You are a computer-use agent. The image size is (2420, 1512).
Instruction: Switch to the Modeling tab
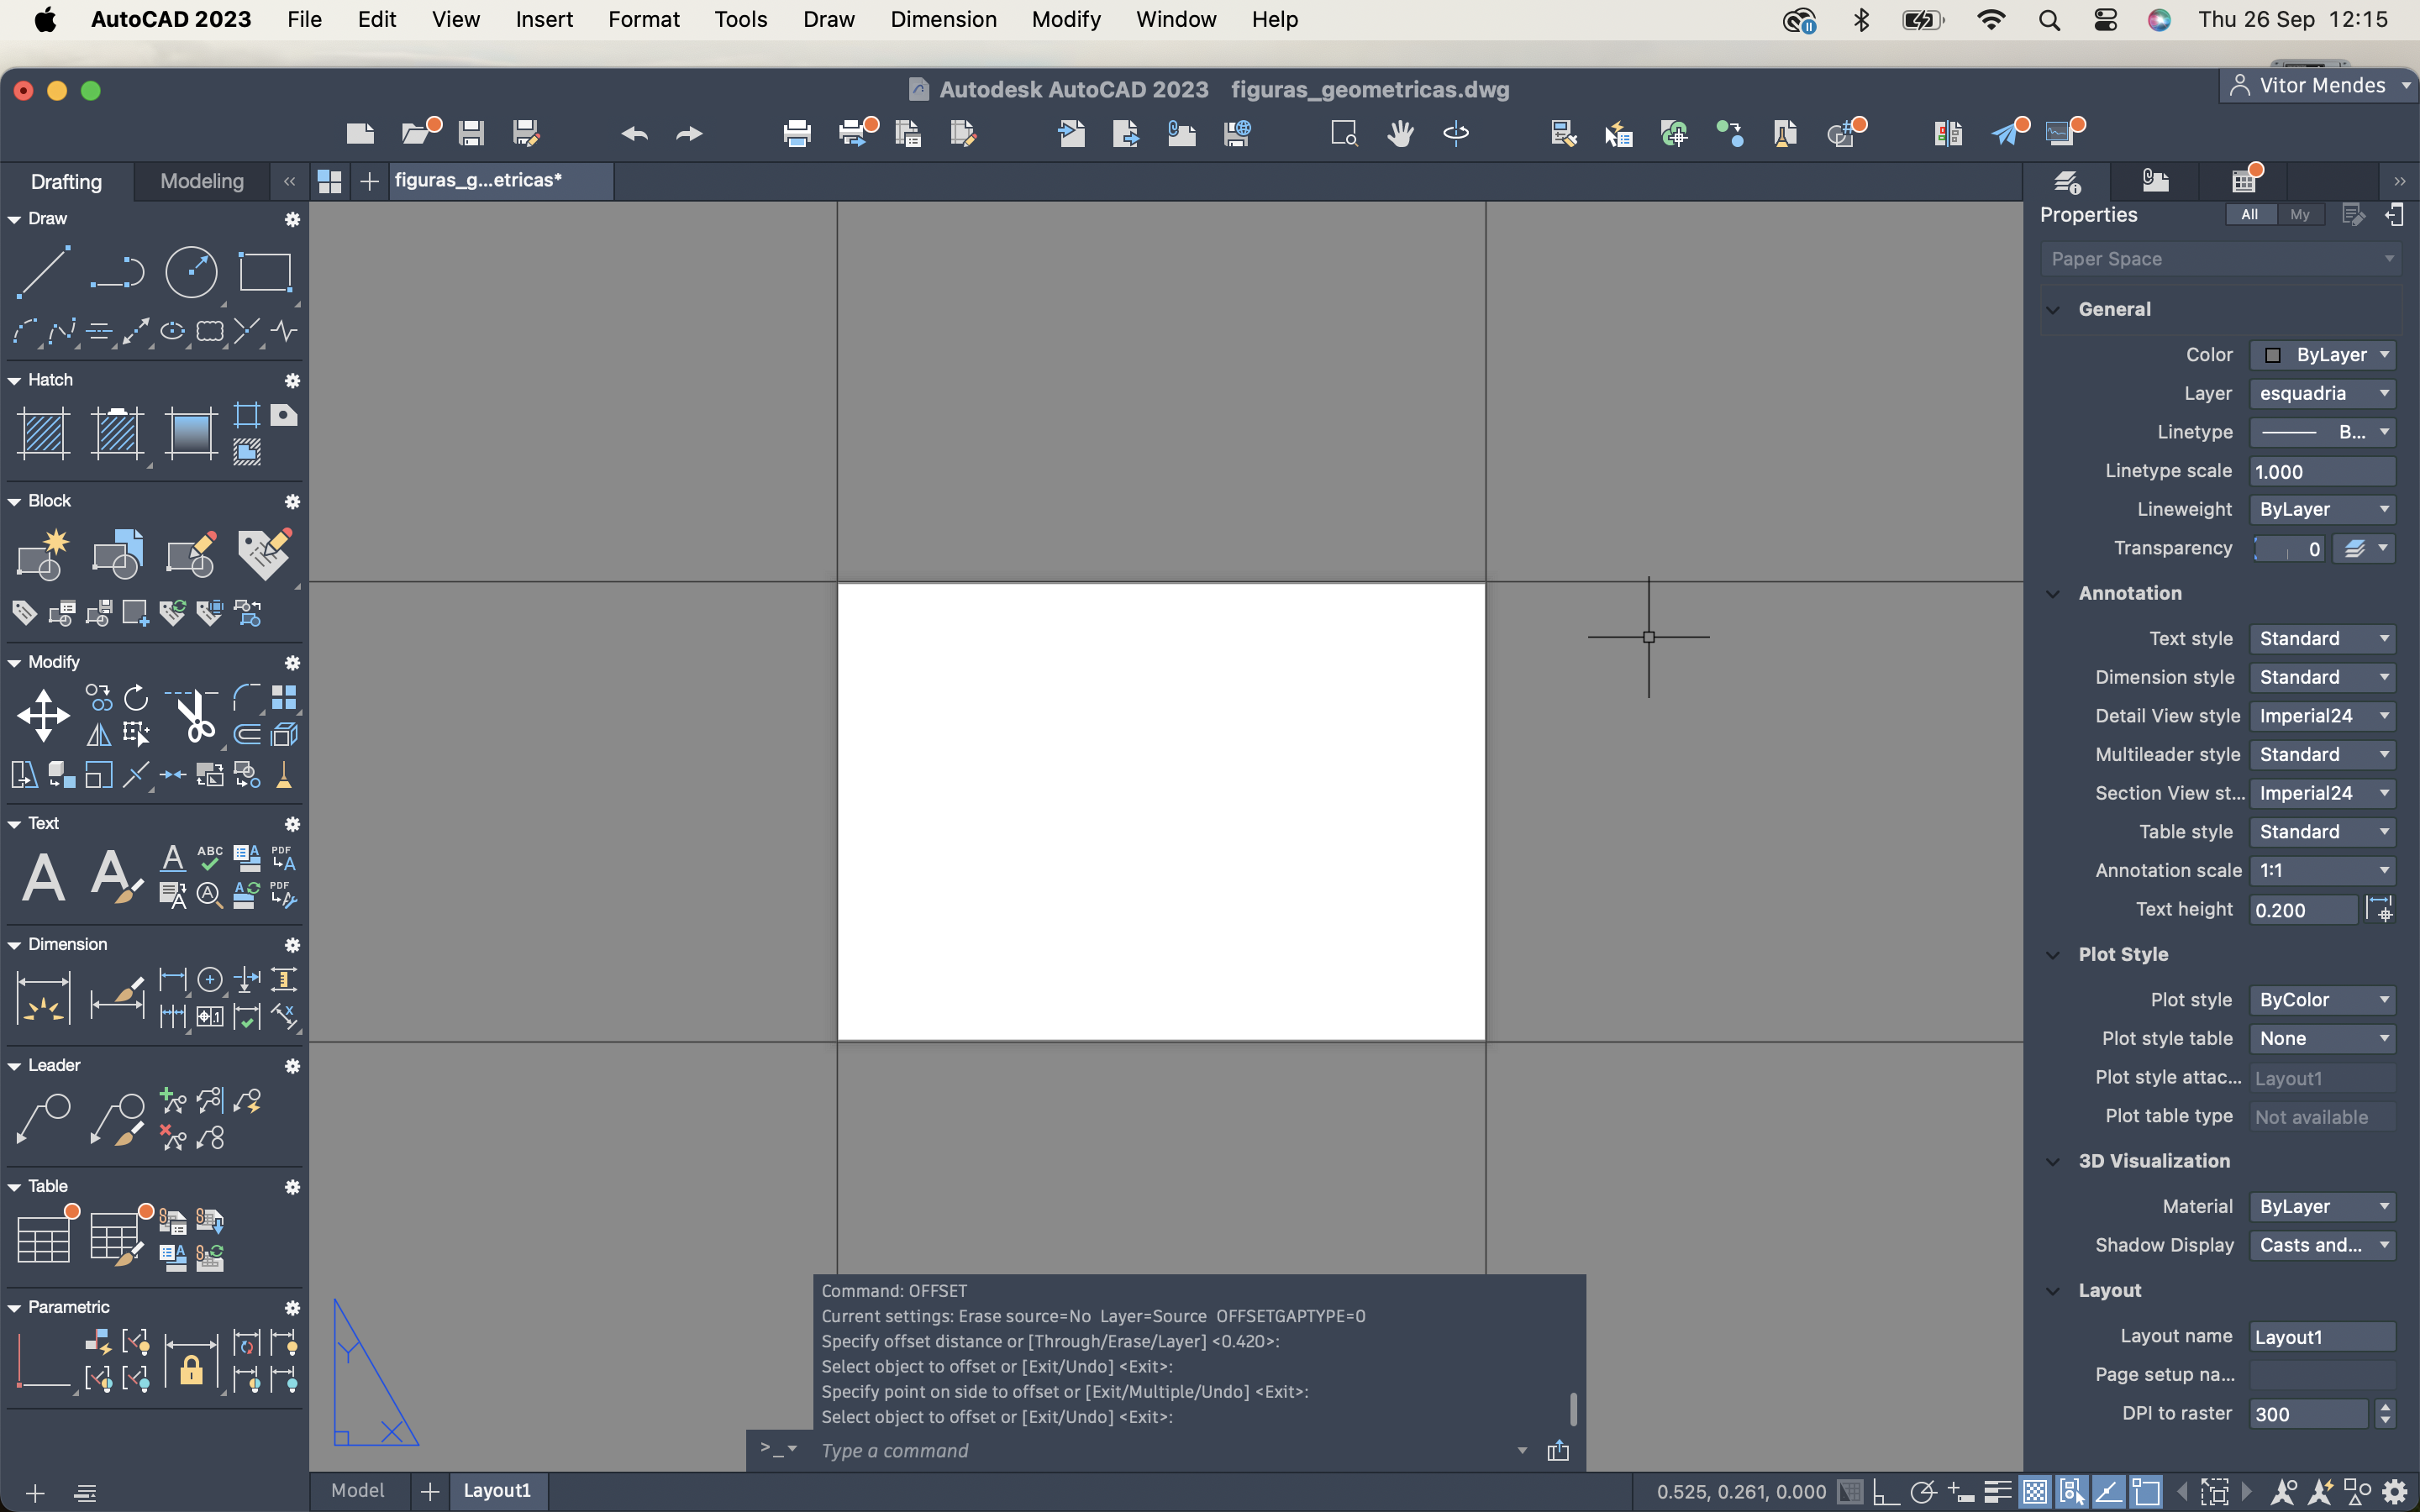[202, 181]
